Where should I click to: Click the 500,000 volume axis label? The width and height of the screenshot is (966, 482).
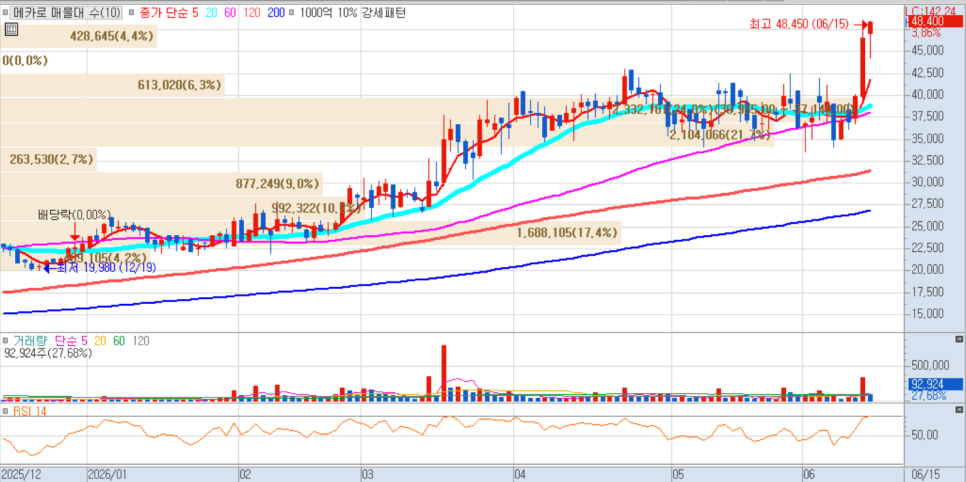point(928,365)
